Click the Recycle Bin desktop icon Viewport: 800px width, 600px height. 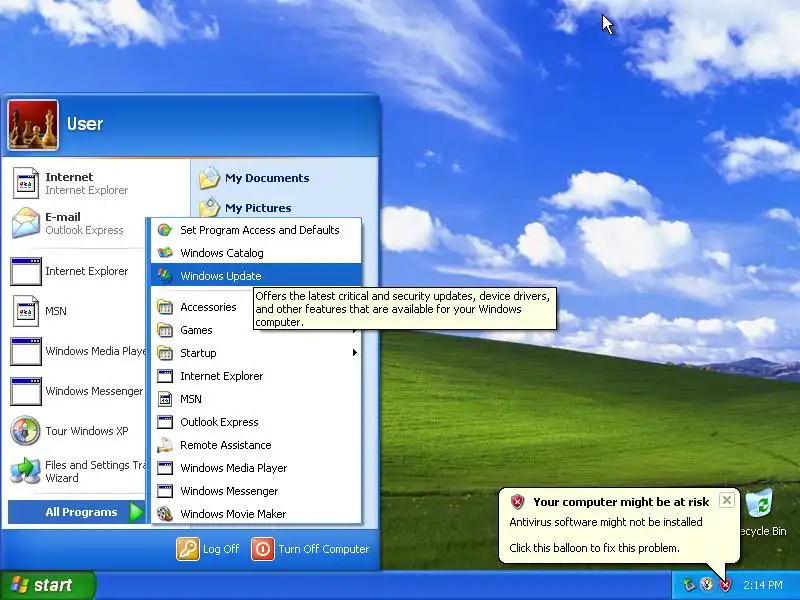click(759, 505)
